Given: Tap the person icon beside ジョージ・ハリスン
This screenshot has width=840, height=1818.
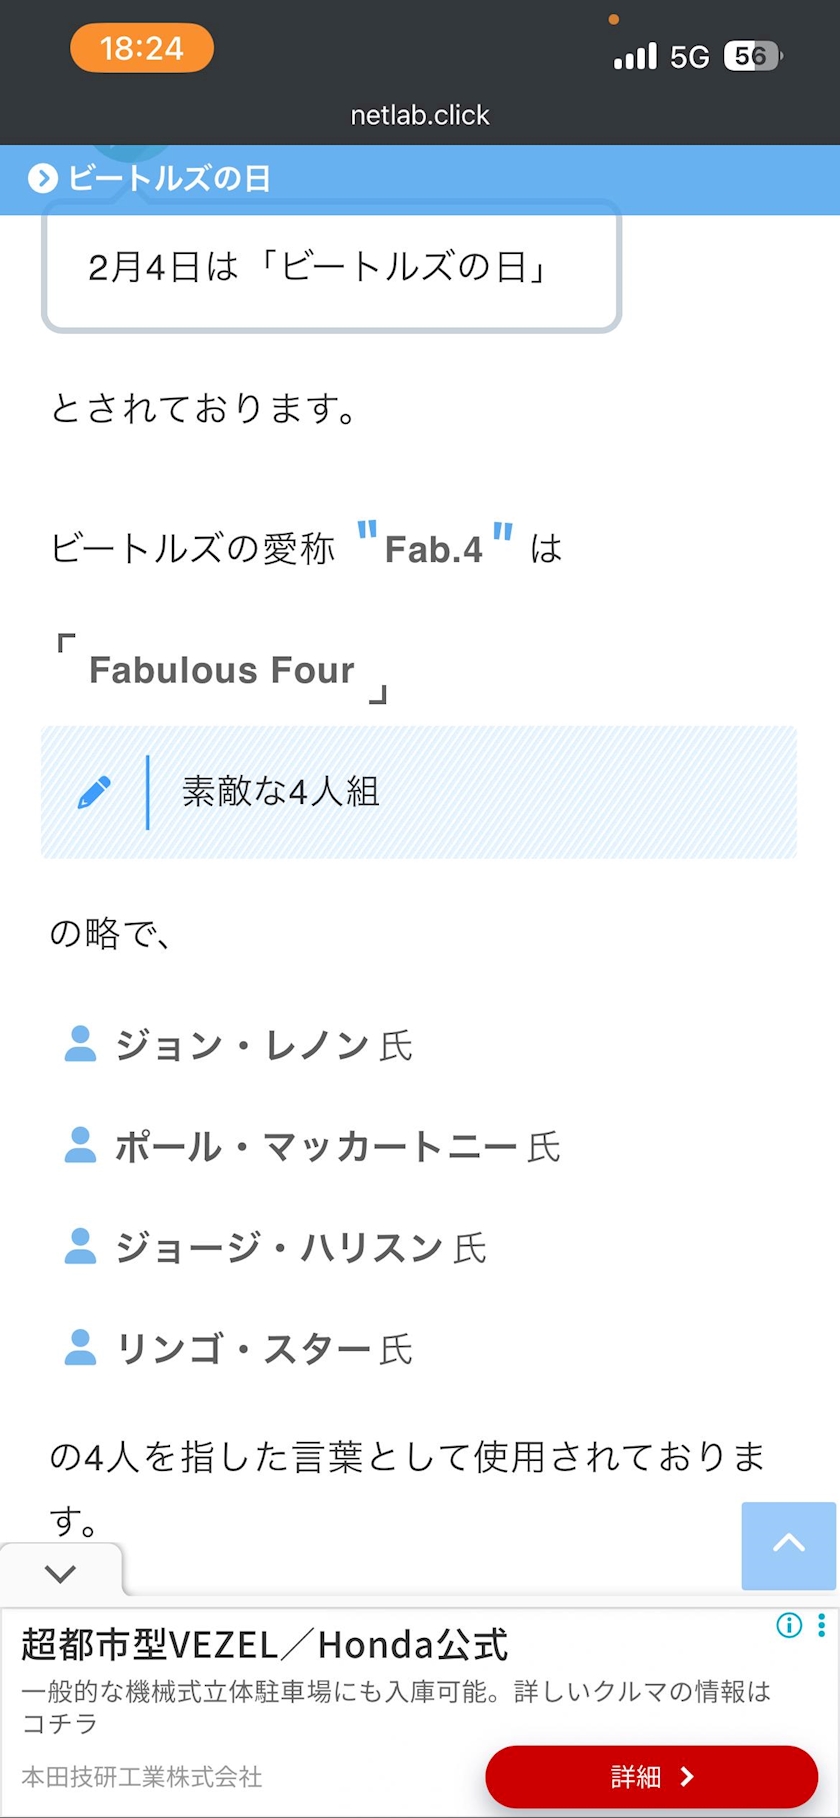Looking at the screenshot, I should tap(80, 1247).
